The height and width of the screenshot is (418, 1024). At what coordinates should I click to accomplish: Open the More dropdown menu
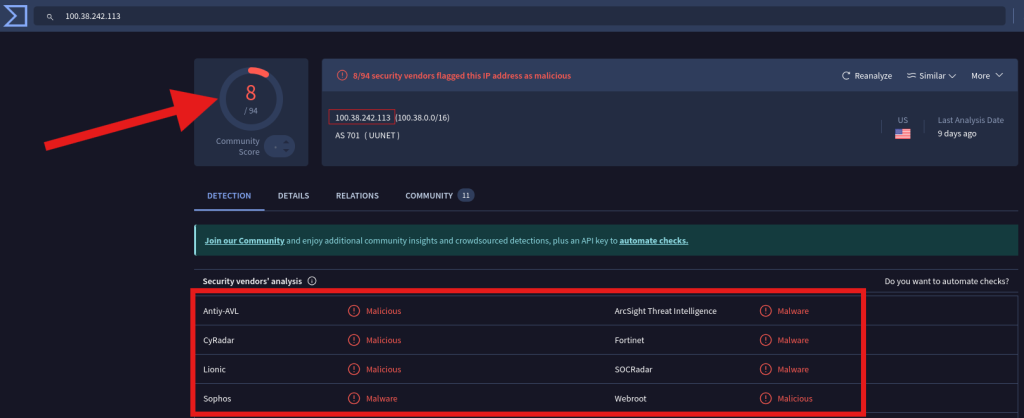click(987, 76)
